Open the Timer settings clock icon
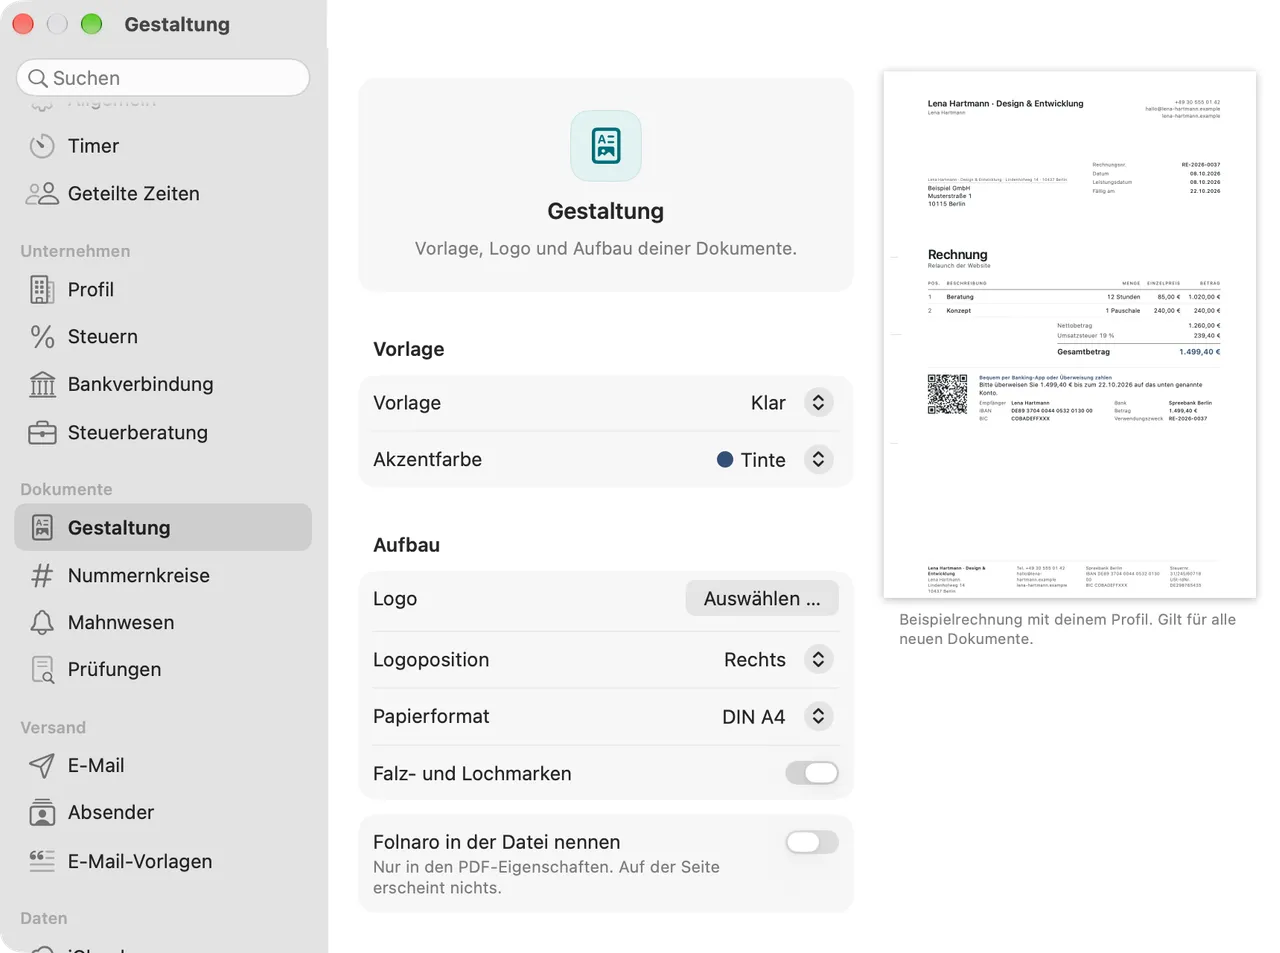This screenshot has width=1280, height=953. [42, 146]
